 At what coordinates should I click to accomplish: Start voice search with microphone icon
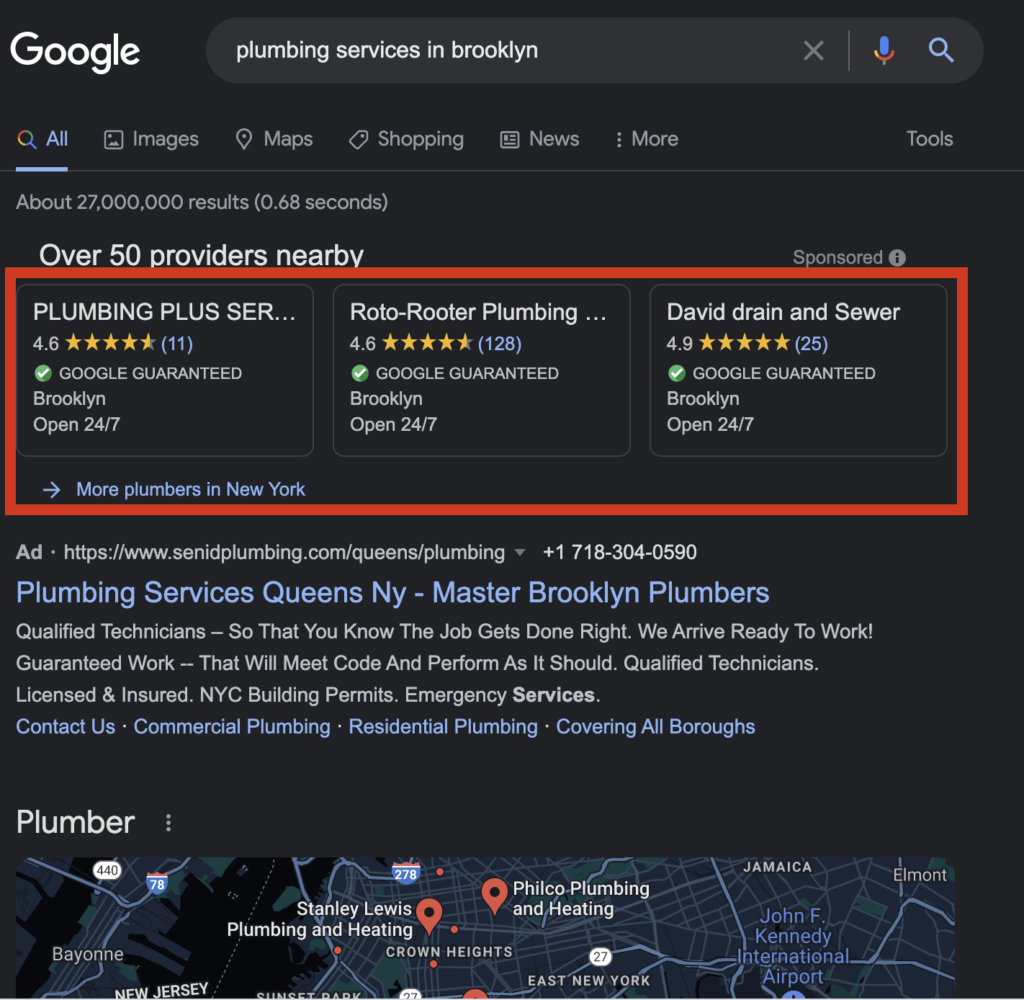[884, 50]
